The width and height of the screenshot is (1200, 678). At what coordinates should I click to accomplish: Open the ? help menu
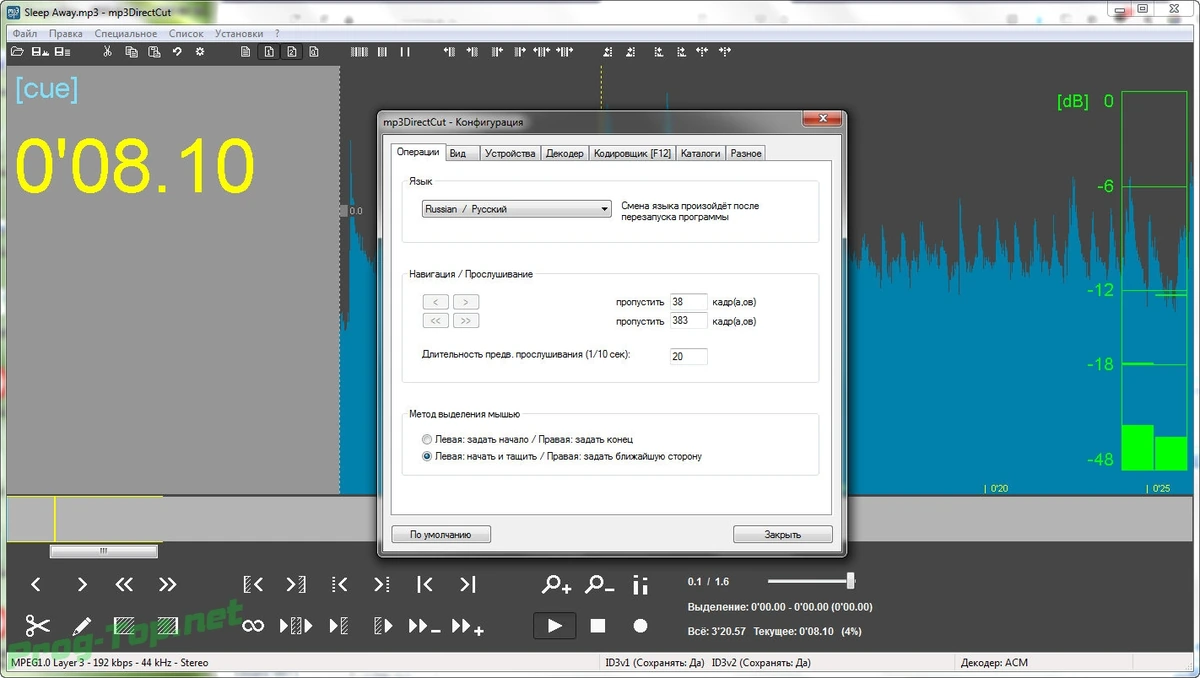(277, 33)
